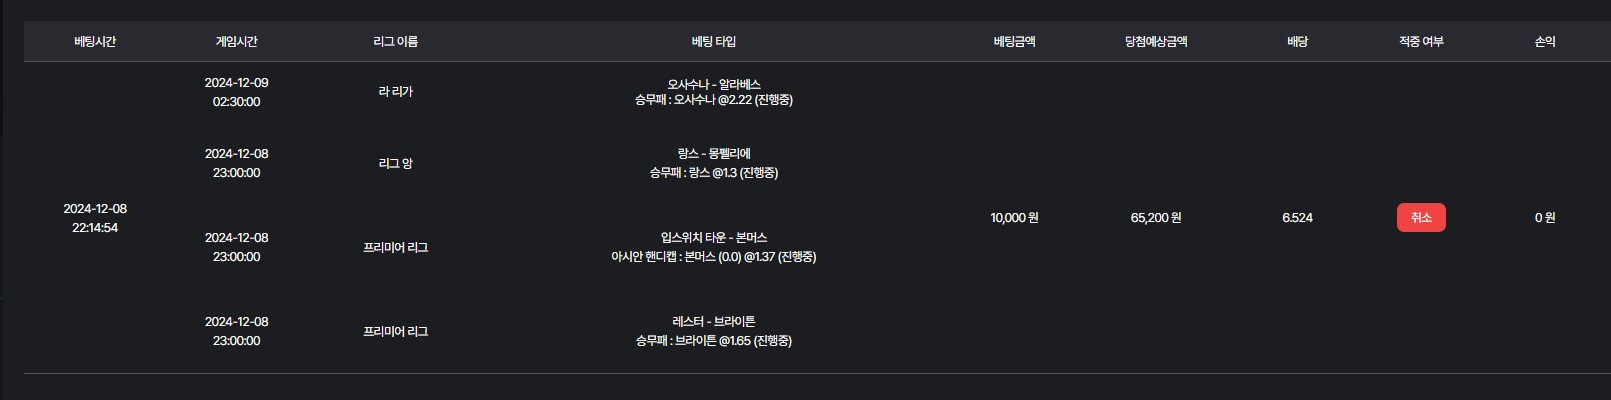Click the 게임시간 column header

pyautogui.click(x=236, y=42)
